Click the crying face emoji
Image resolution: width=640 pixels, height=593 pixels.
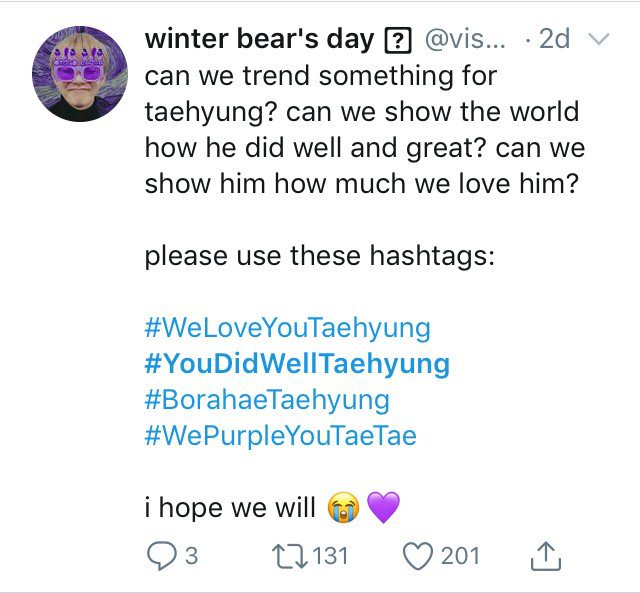pos(343,507)
